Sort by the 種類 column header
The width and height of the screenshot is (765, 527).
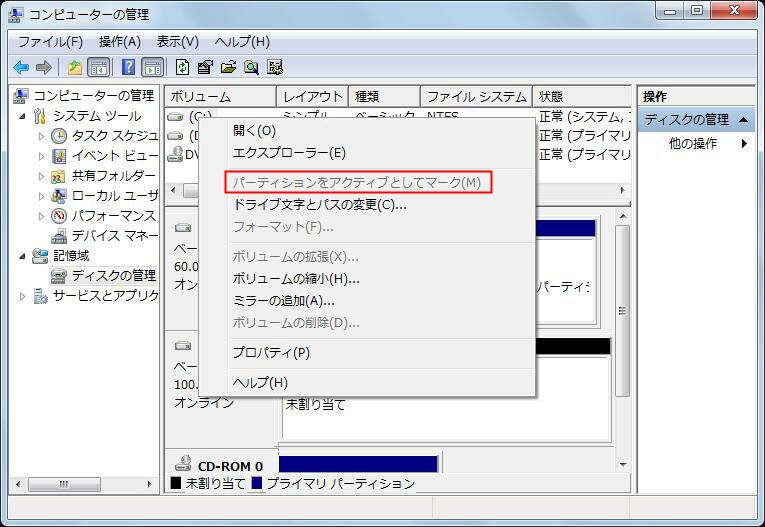[384, 97]
